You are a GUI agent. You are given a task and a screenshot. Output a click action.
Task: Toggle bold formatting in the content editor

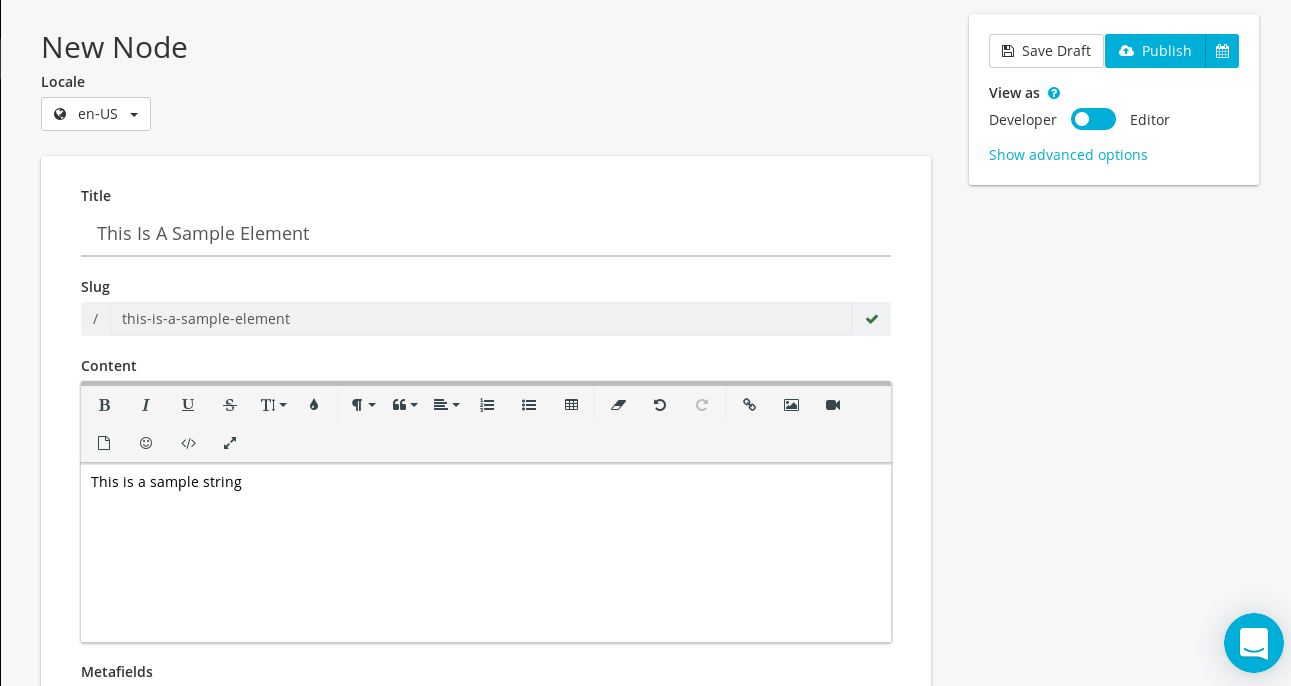click(x=104, y=405)
